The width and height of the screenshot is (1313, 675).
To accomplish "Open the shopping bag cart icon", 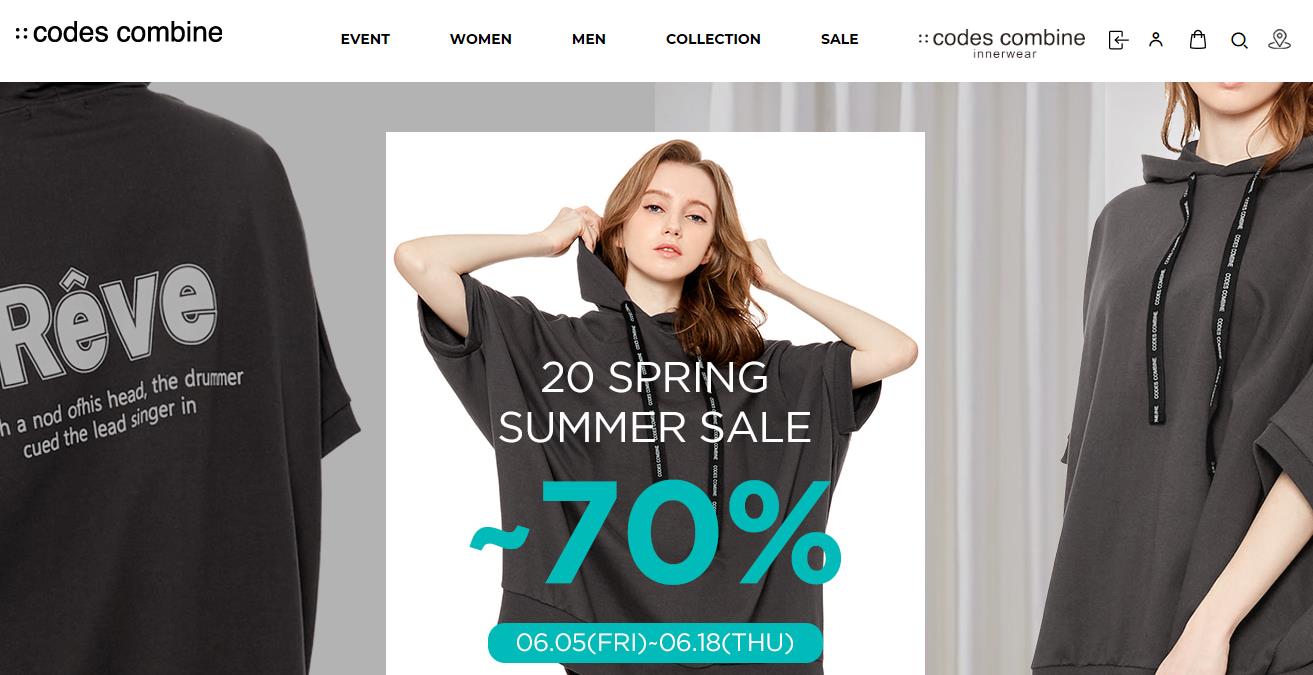I will [1198, 40].
